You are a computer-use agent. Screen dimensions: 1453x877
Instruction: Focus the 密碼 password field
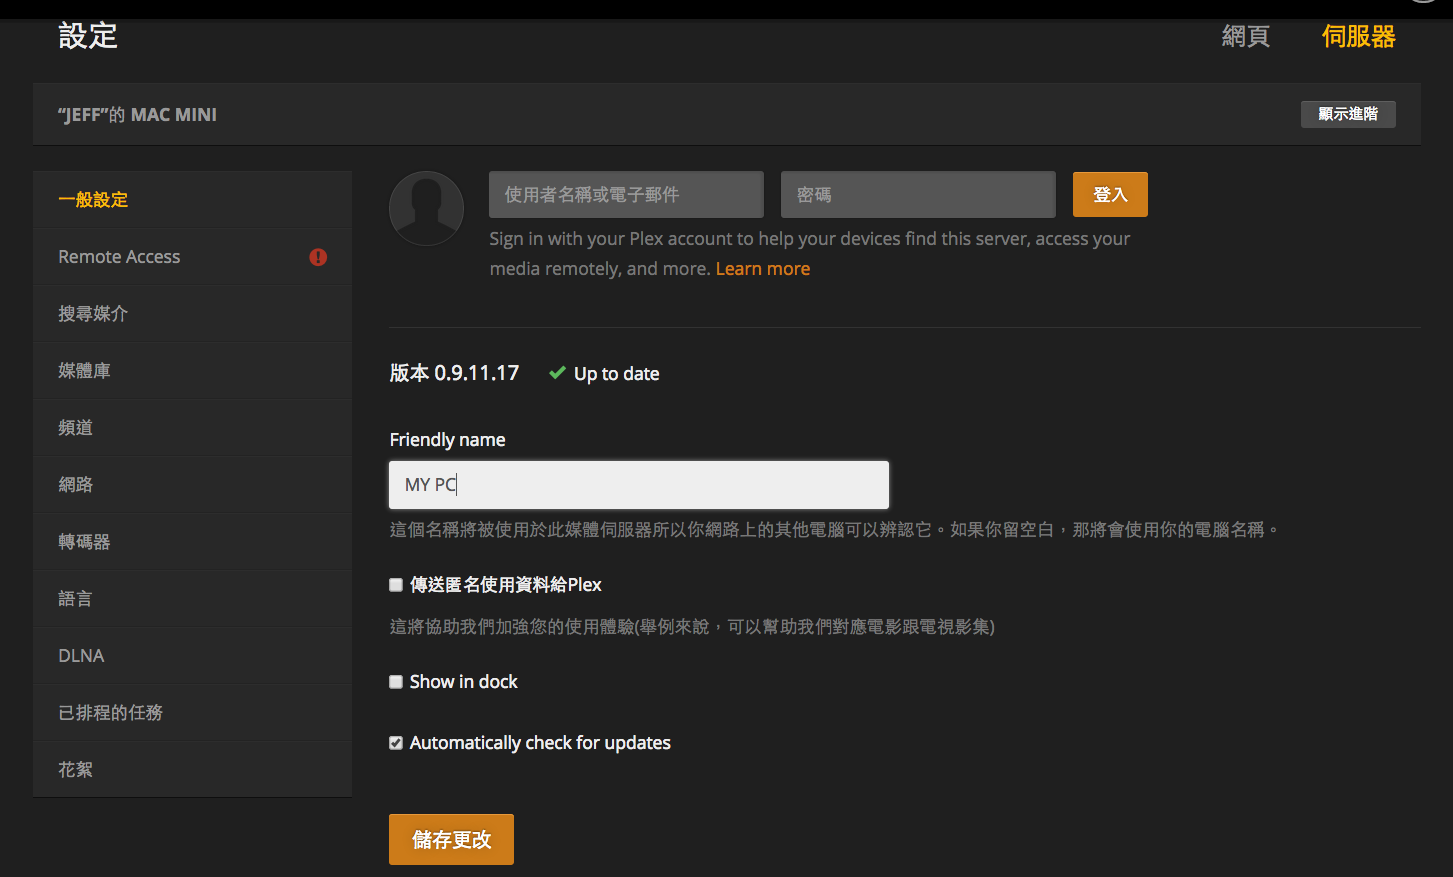[918, 195]
